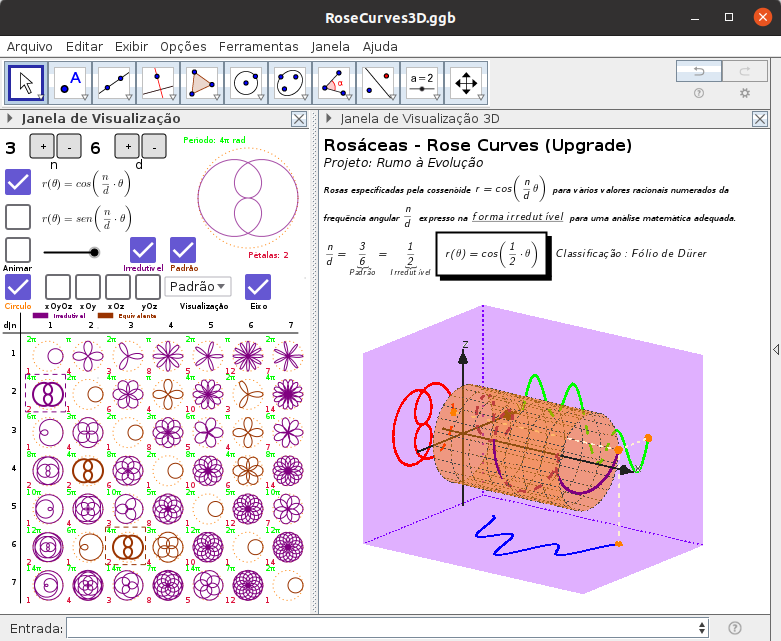
Task: Select the Point tool
Action: [x=70, y=83]
